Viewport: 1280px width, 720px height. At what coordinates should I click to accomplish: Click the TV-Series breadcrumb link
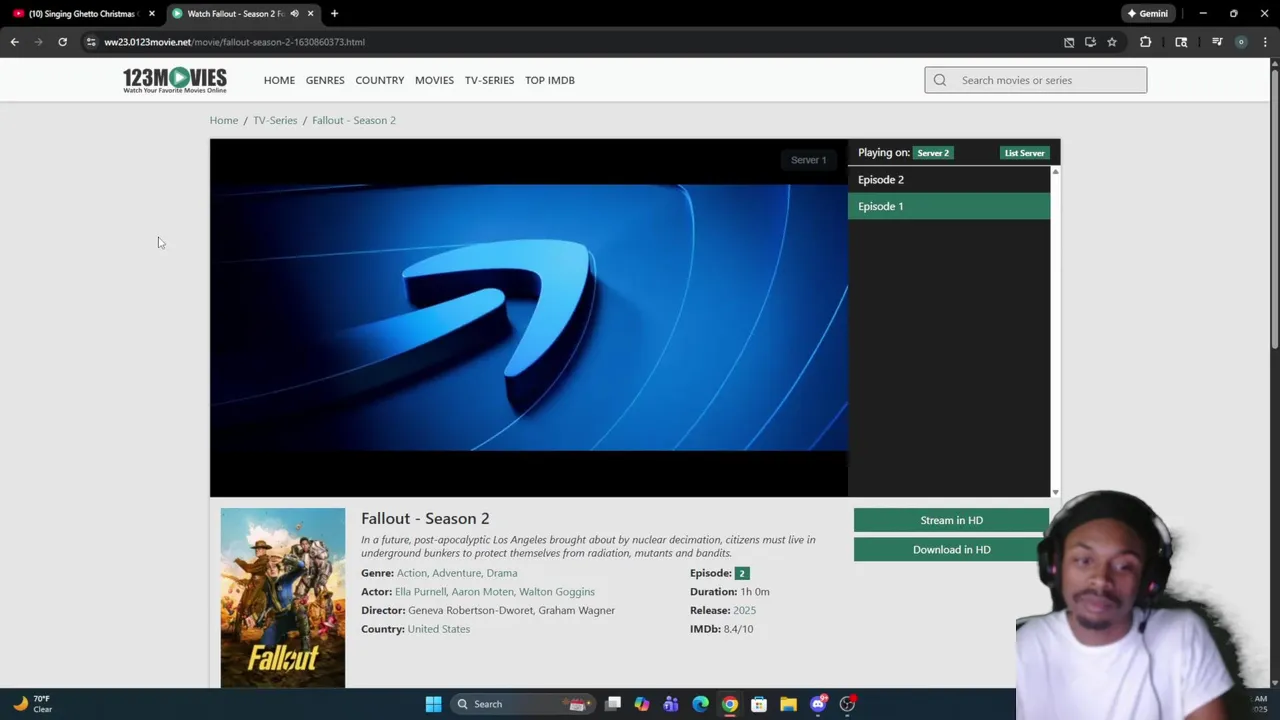pyautogui.click(x=275, y=120)
